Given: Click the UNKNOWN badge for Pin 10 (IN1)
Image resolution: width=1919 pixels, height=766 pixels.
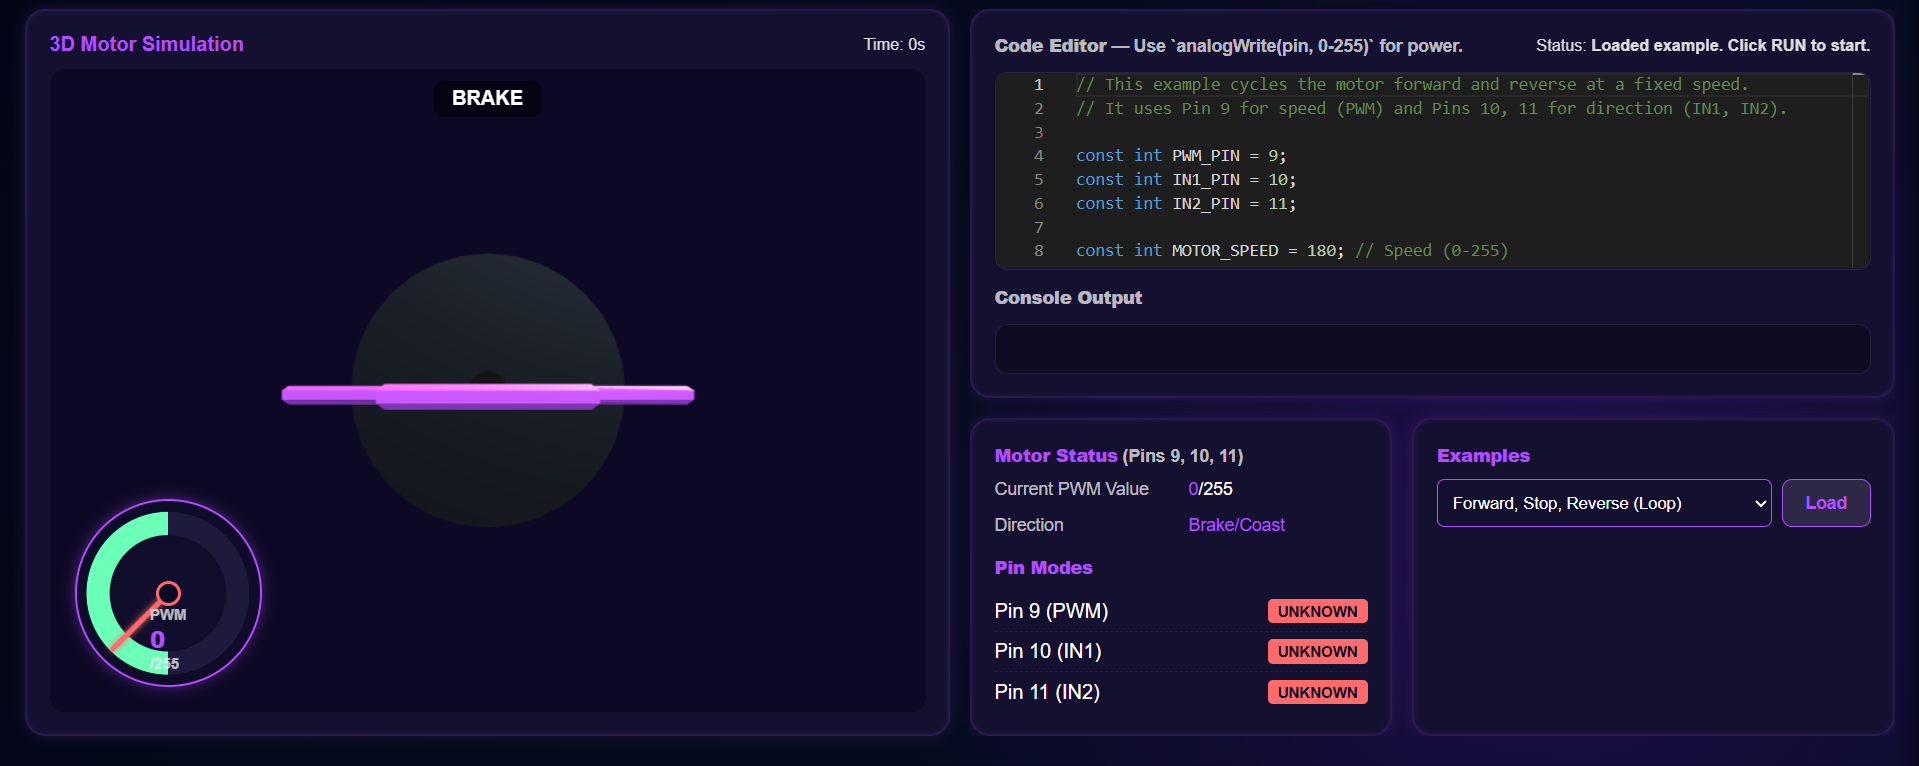Looking at the screenshot, I should click(1317, 652).
